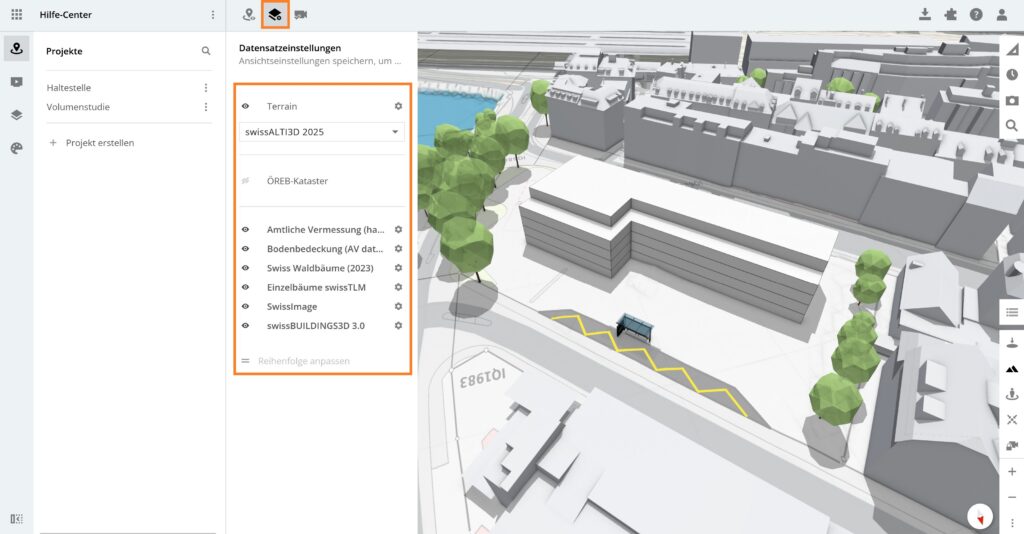Switch to the dataset settings tab
The image size is (1024, 534).
pyautogui.click(x=275, y=15)
